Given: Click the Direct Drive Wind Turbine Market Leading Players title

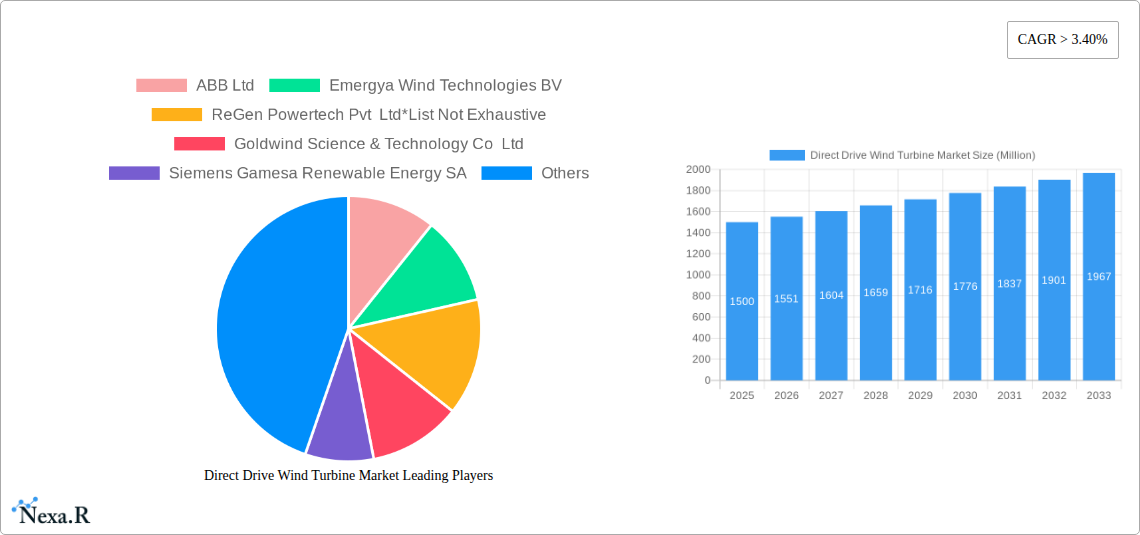Looking at the screenshot, I should [x=348, y=476].
